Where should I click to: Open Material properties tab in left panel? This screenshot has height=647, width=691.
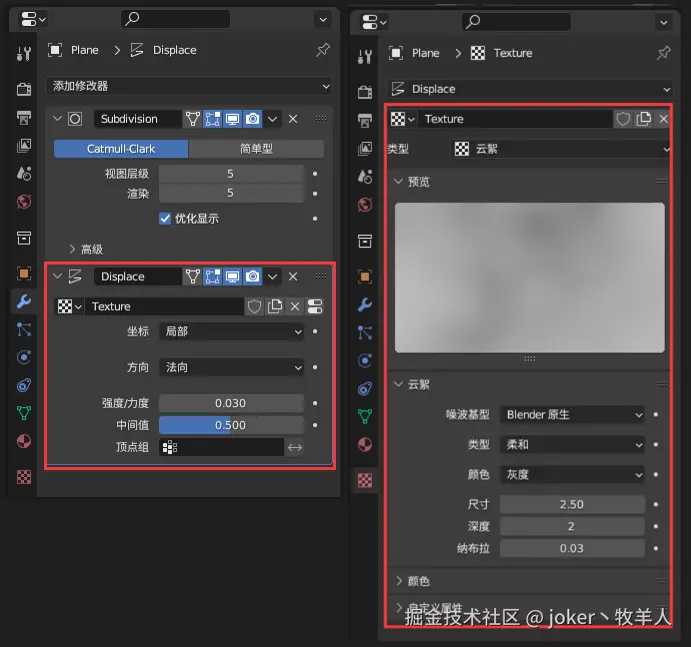tap(24, 441)
